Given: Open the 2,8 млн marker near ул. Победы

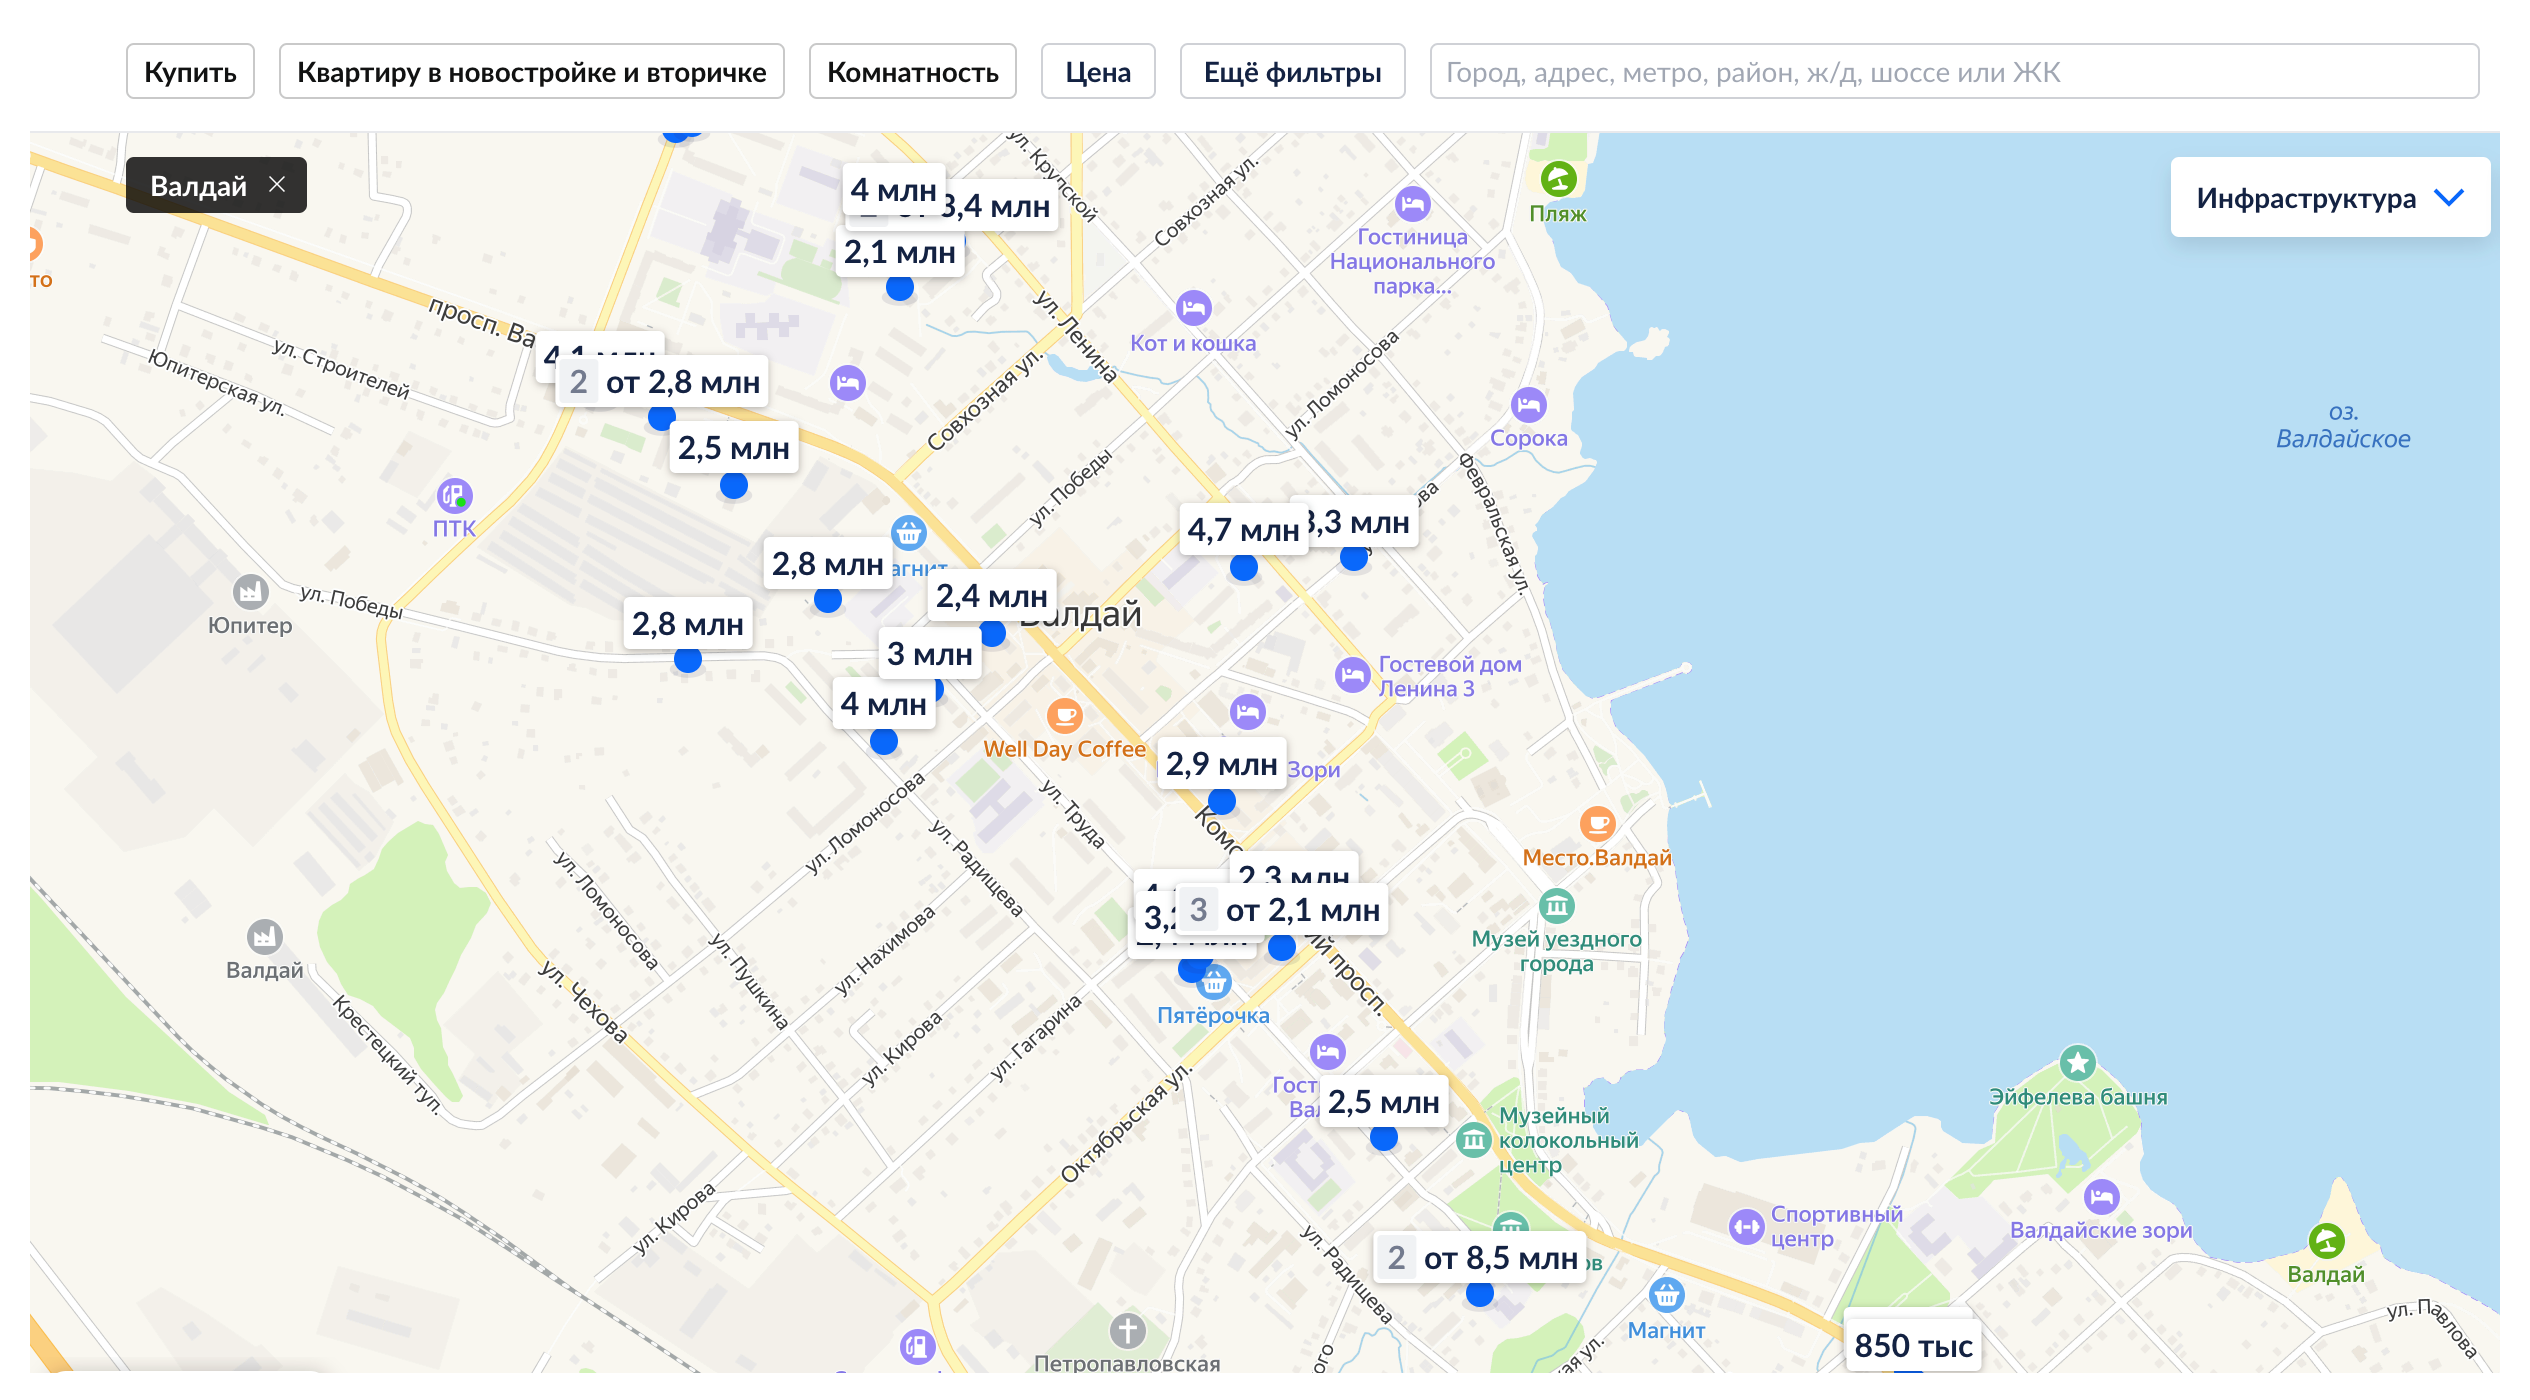Looking at the screenshot, I should point(688,625).
